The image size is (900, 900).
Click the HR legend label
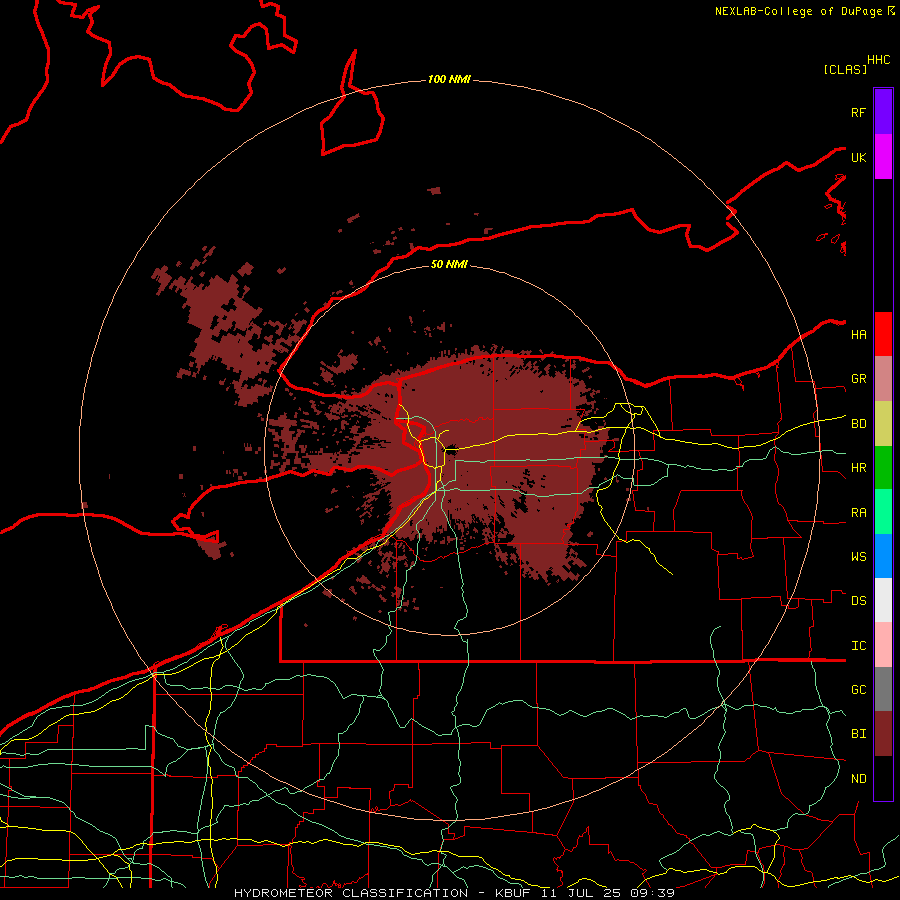[x=858, y=468]
